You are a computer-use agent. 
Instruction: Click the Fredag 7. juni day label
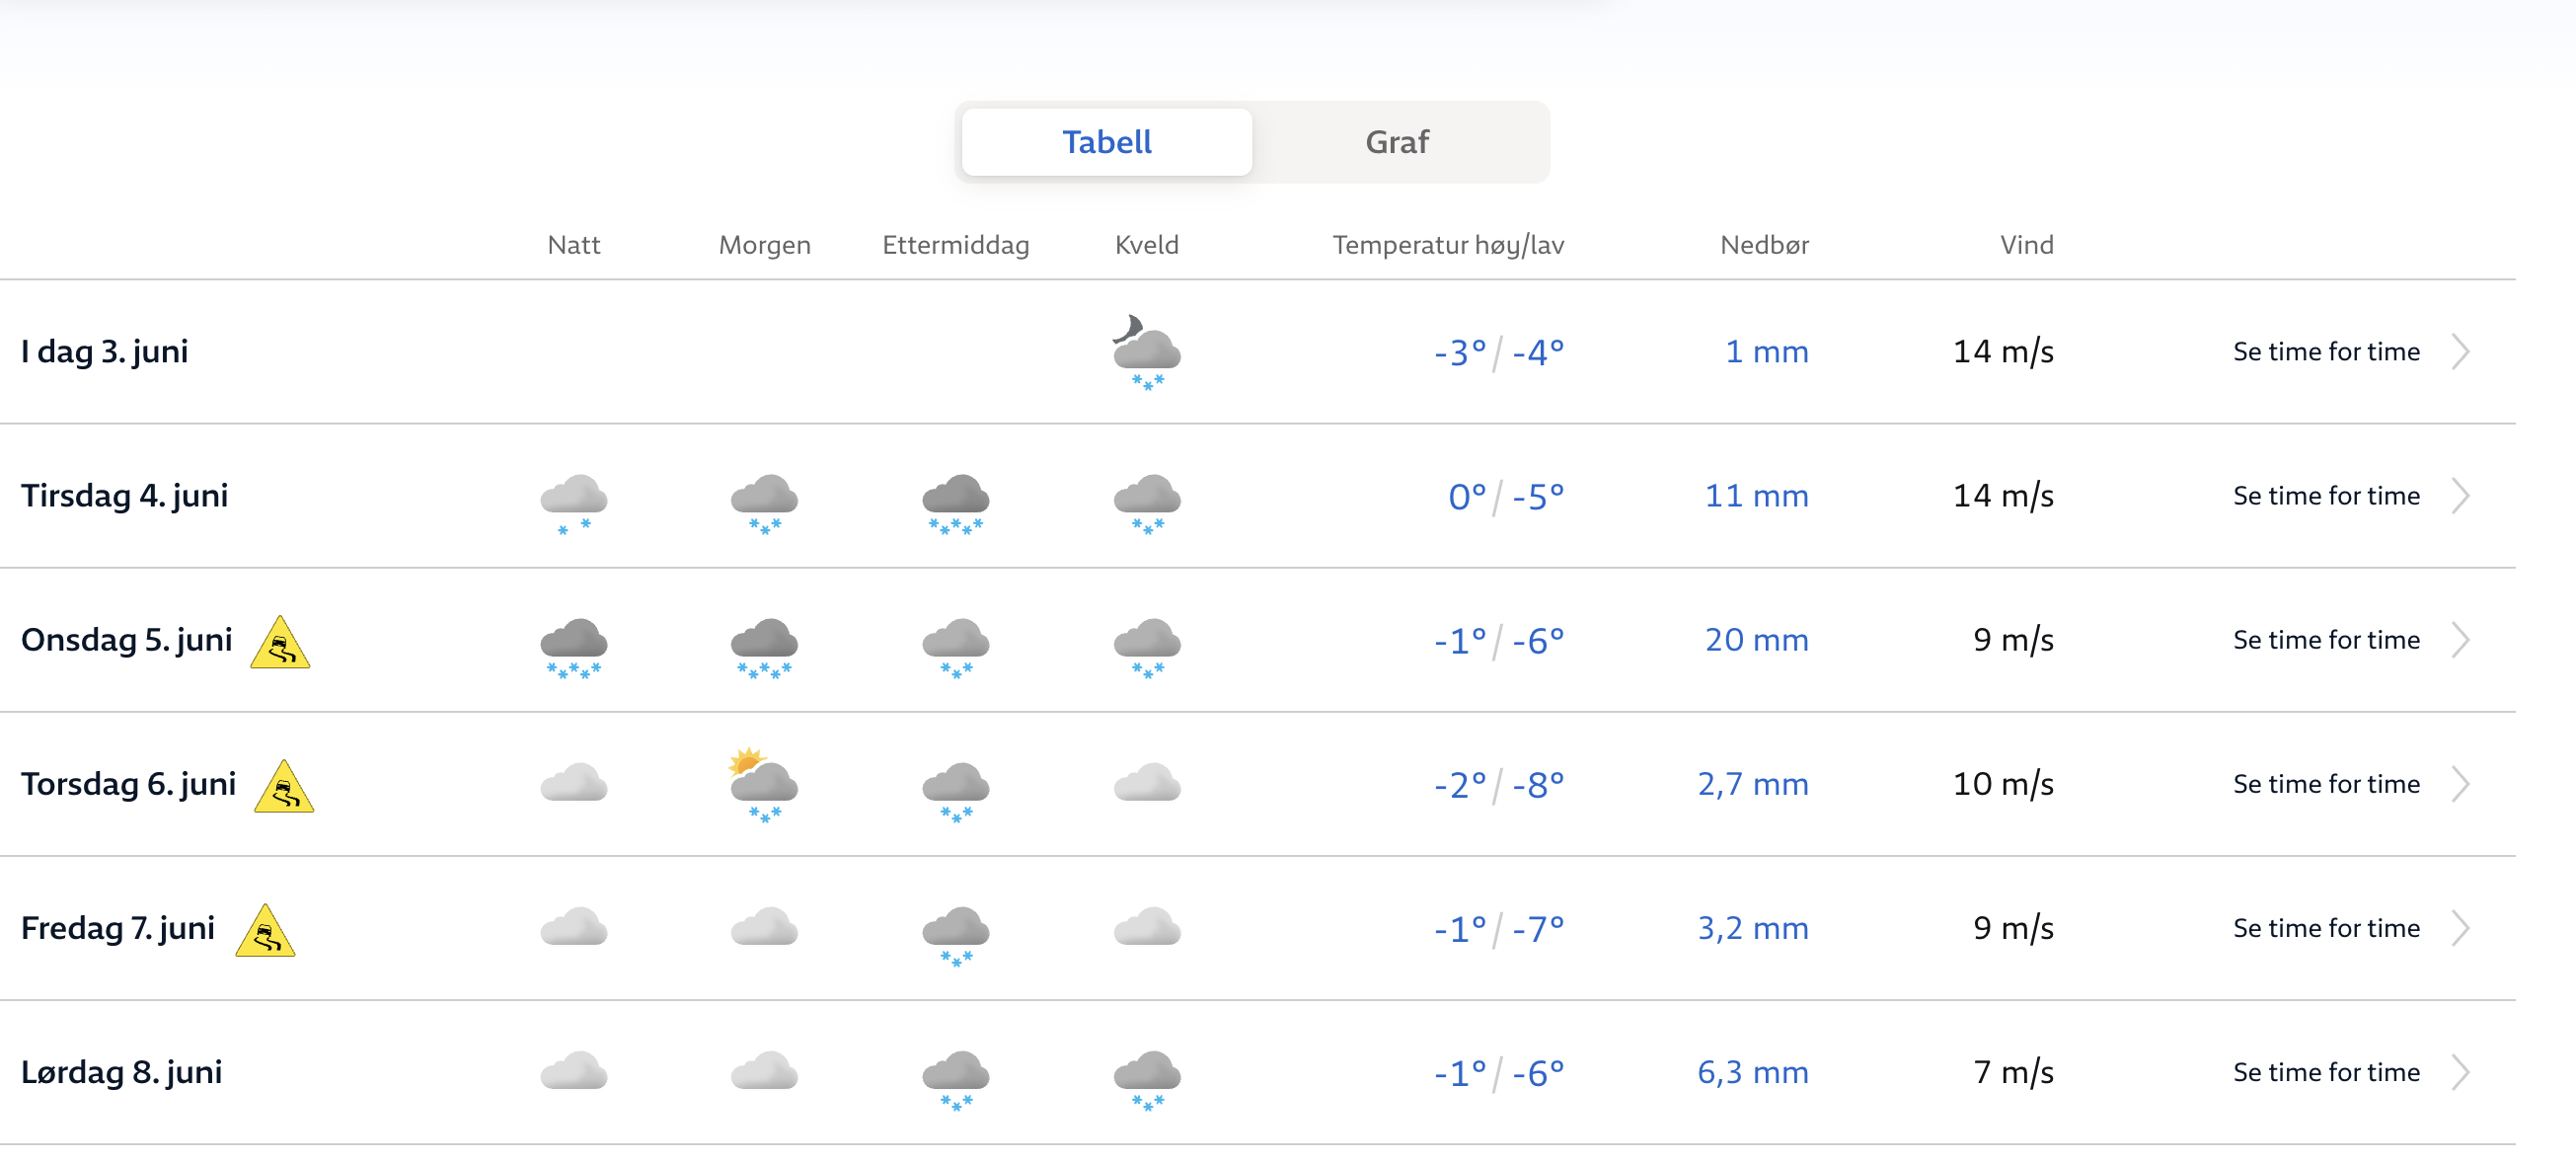(x=118, y=928)
